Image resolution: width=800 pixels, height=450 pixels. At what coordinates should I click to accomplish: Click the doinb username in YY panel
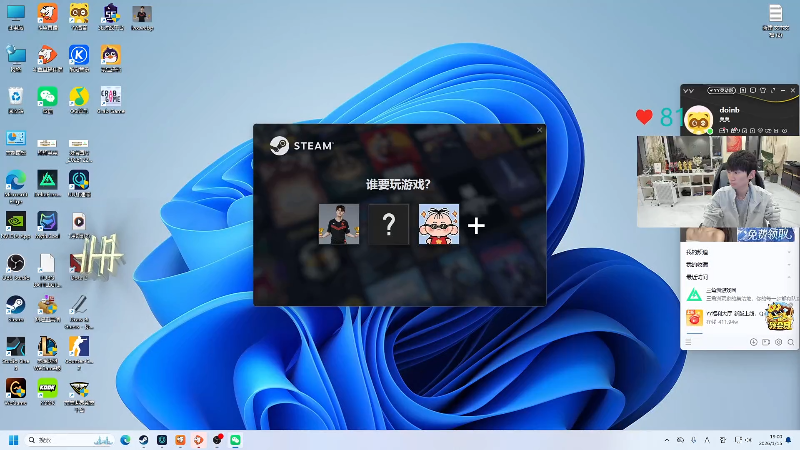729,110
